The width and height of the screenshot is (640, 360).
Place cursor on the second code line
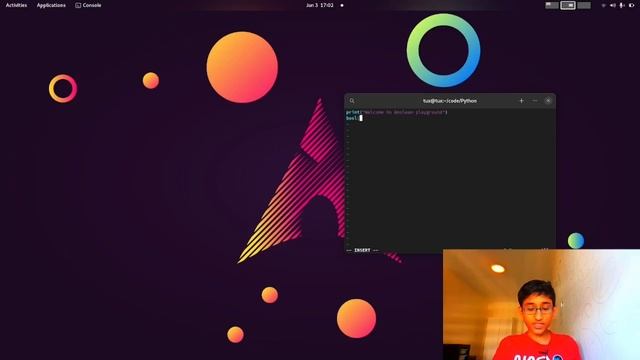(x=354, y=118)
